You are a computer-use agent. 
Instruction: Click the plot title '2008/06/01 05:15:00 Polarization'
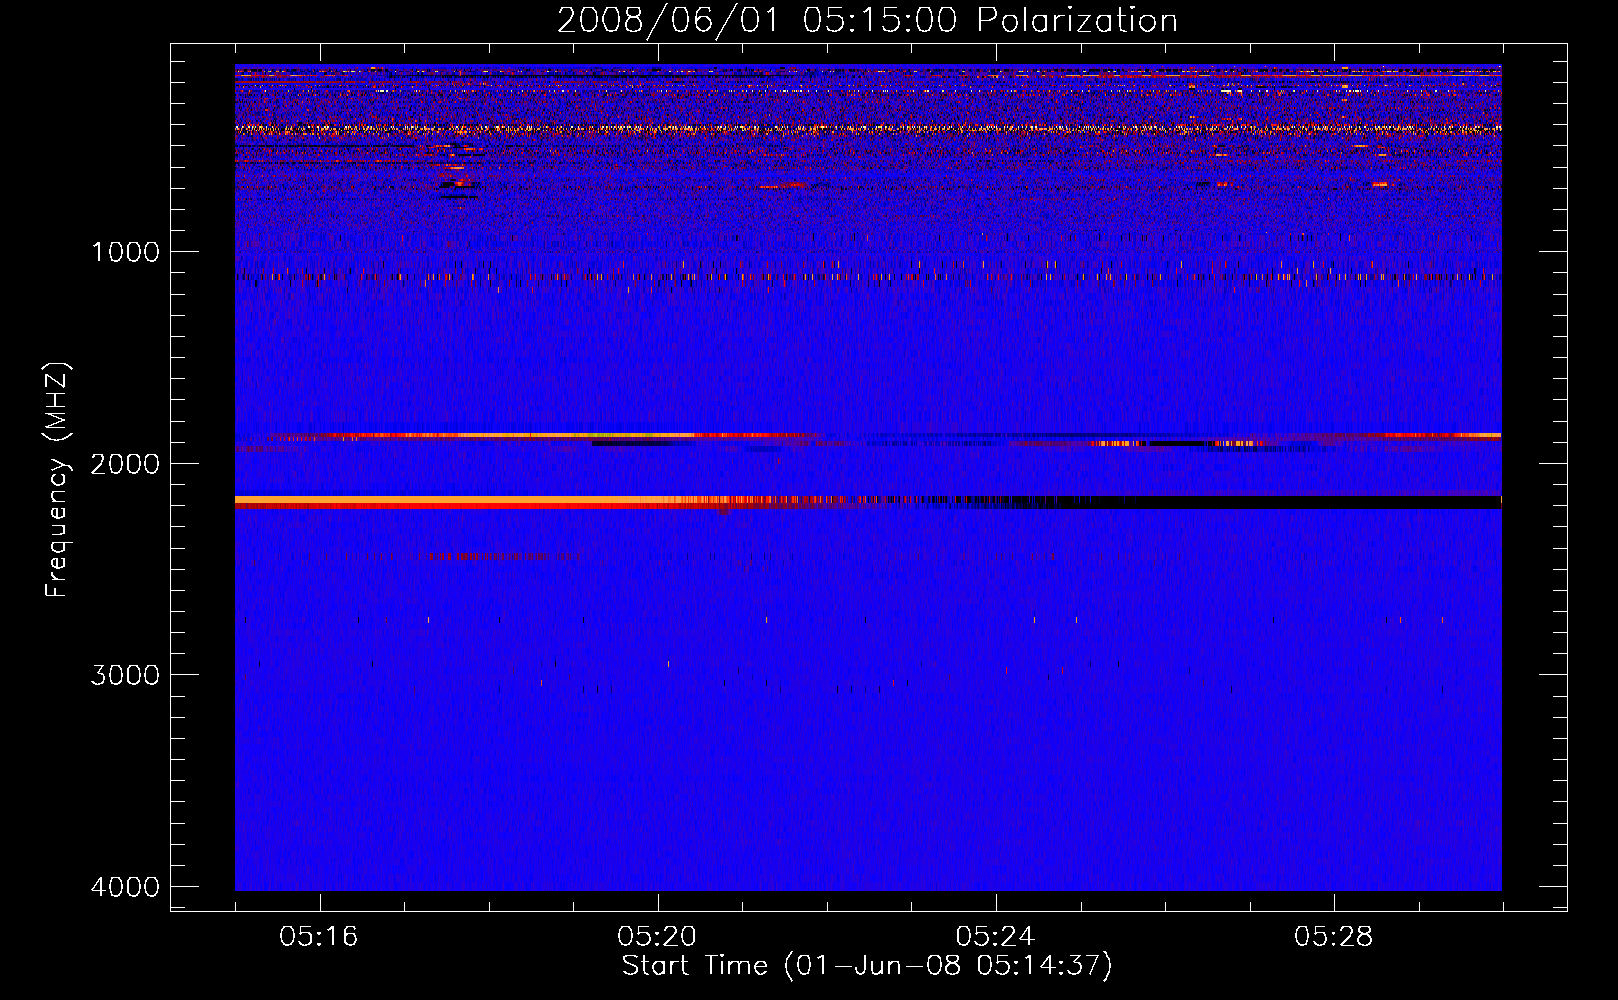[867, 20]
